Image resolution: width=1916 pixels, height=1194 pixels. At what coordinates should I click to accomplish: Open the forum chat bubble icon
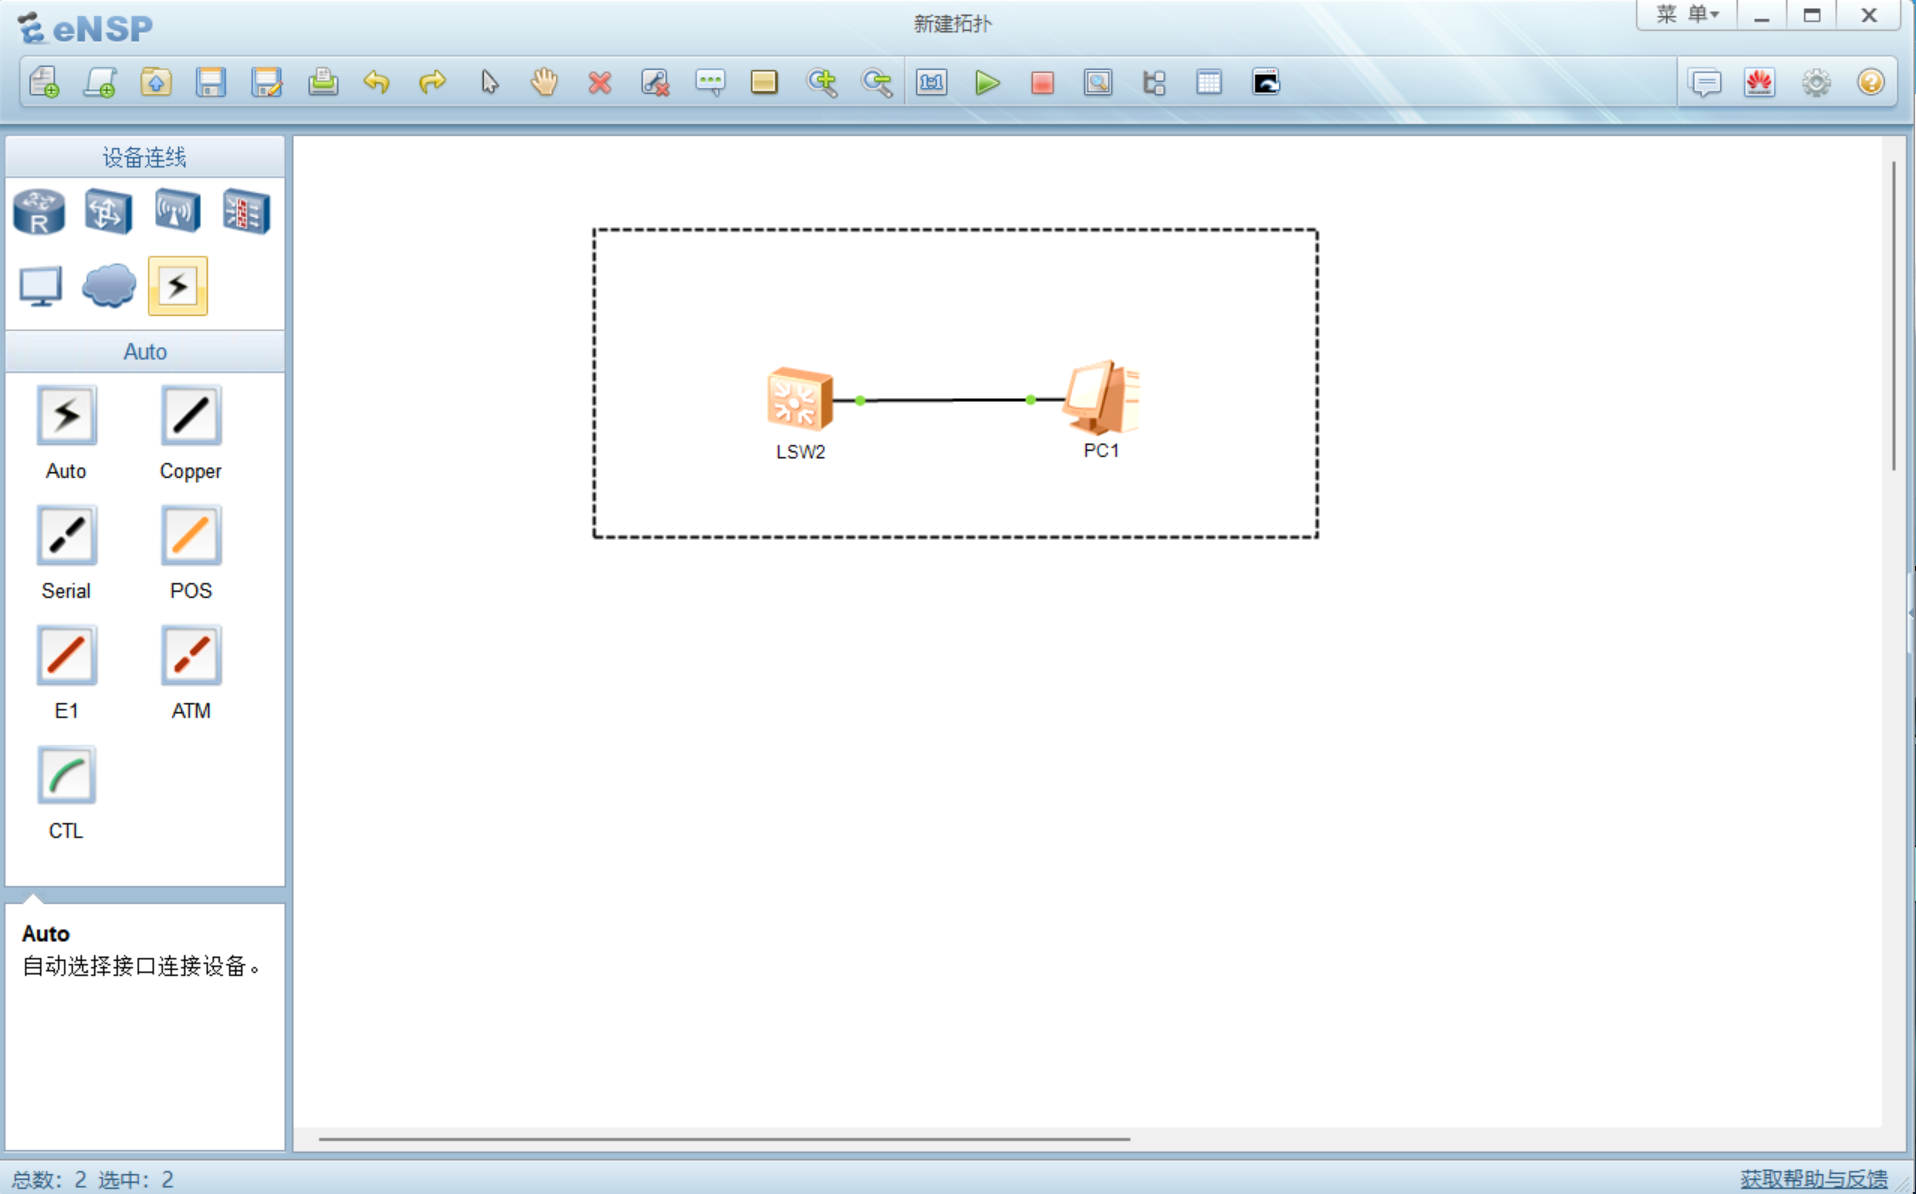tap(1705, 82)
